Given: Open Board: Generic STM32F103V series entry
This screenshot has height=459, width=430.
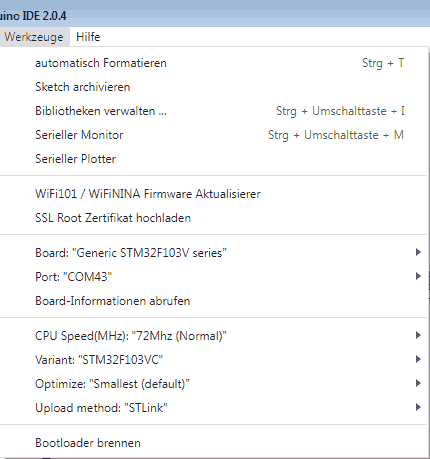Looking at the screenshot, I should [x=213, y=253].
